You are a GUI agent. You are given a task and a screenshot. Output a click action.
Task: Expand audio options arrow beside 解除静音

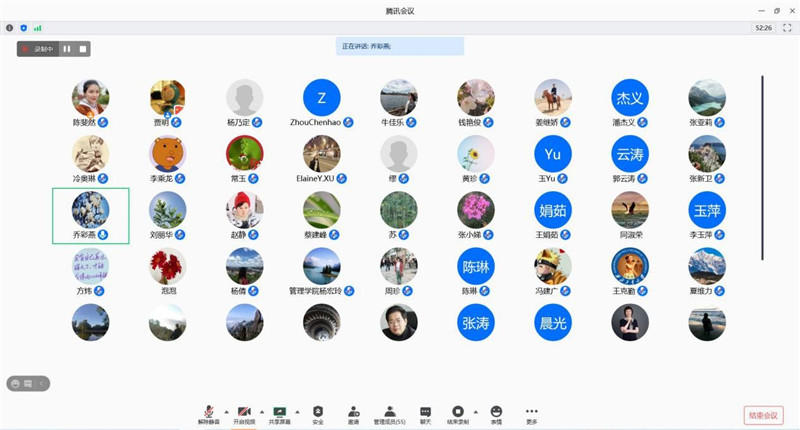pos(226,411)
